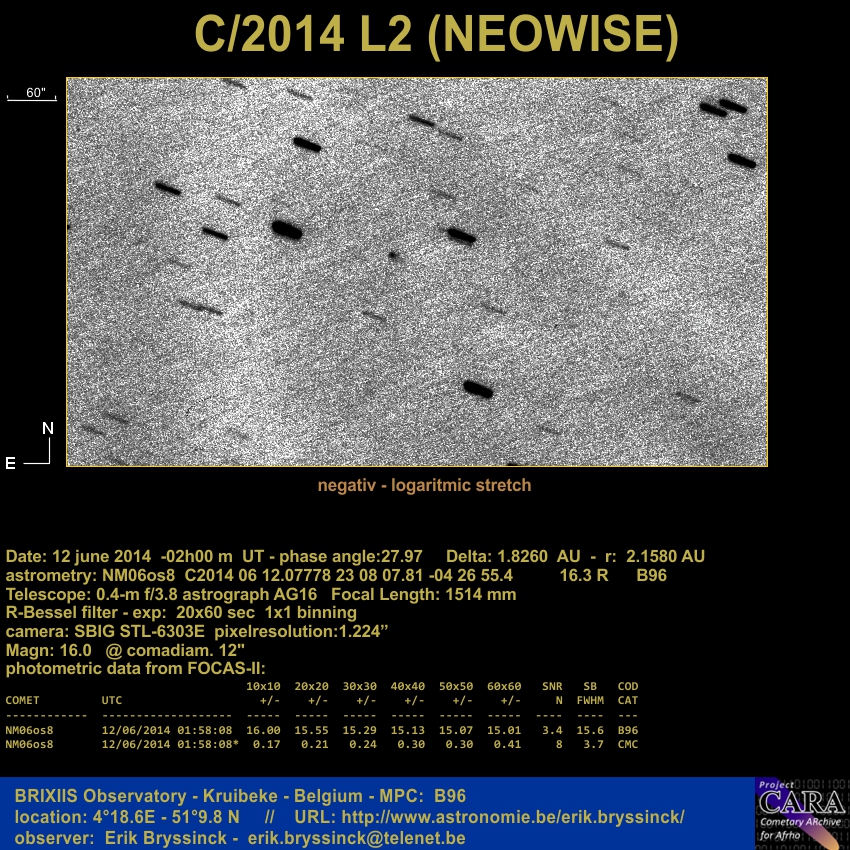Viewport: 850px width, 850px height.
Task: Click the COMET column header
Action: [x=23, y=700]
